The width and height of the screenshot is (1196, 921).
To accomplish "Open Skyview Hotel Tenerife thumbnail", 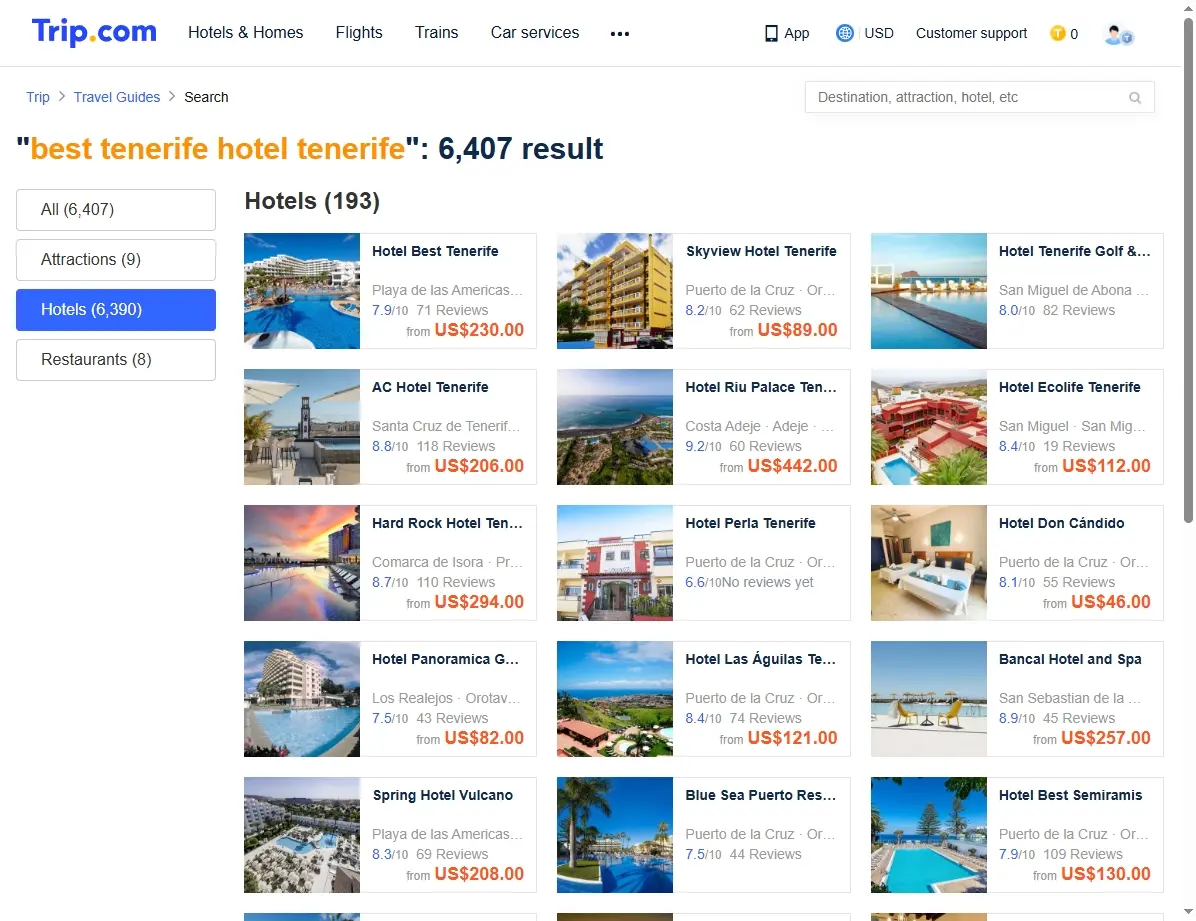I will [x=615, y=291].
